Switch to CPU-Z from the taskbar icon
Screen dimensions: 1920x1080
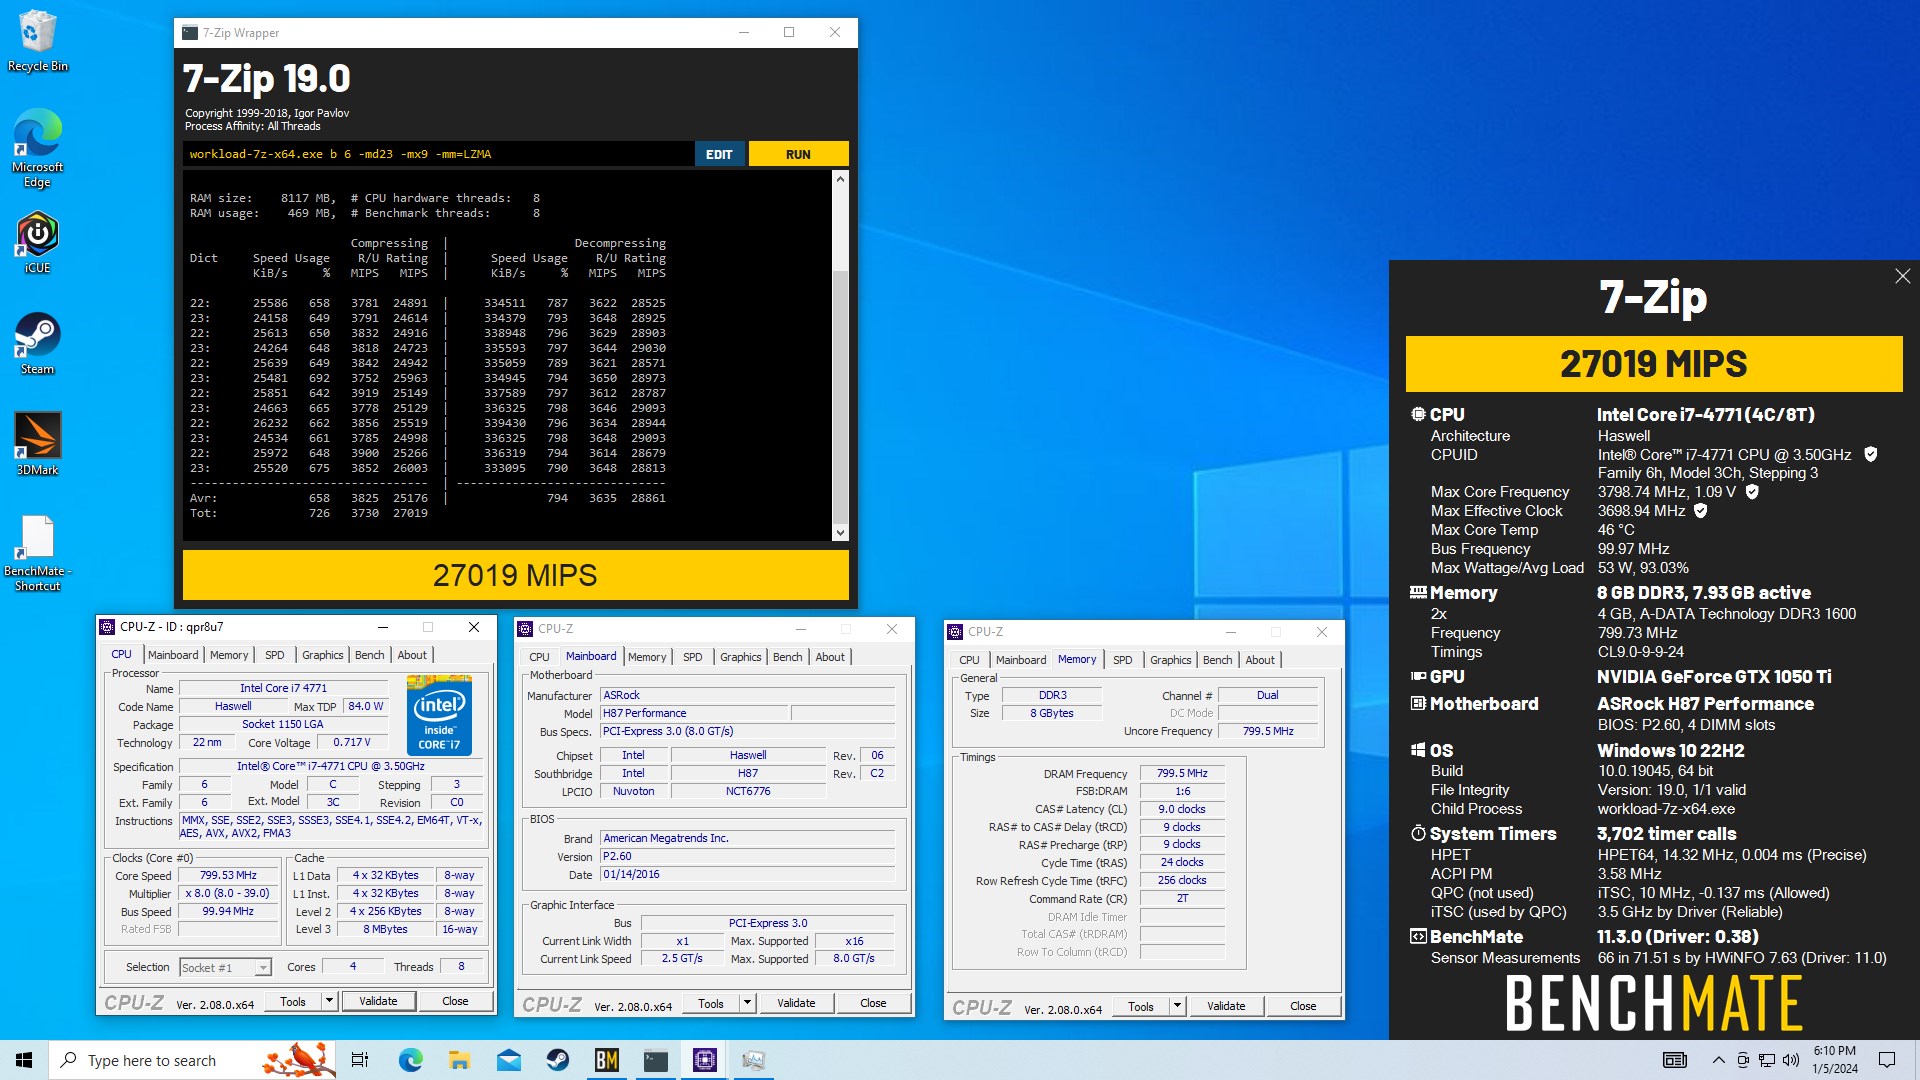[x=705, y=1060]
